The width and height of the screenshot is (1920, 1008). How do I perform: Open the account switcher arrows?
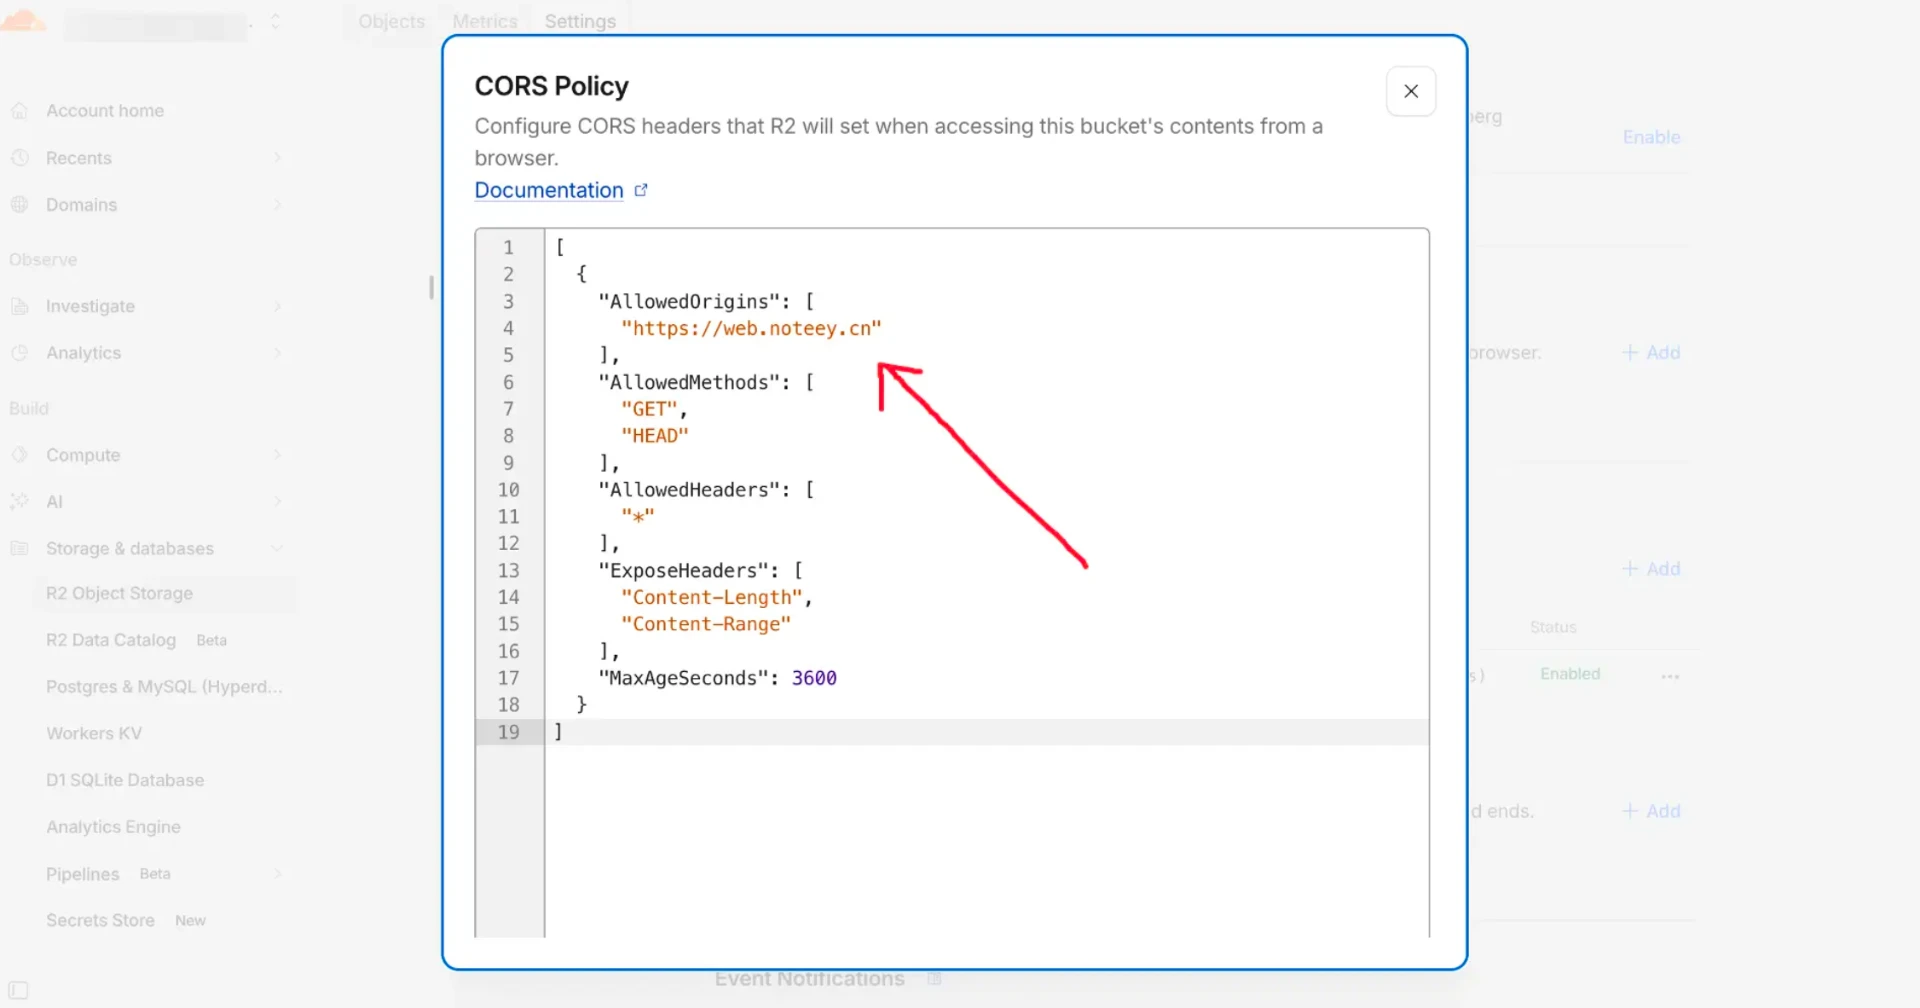tap(275, 21)
